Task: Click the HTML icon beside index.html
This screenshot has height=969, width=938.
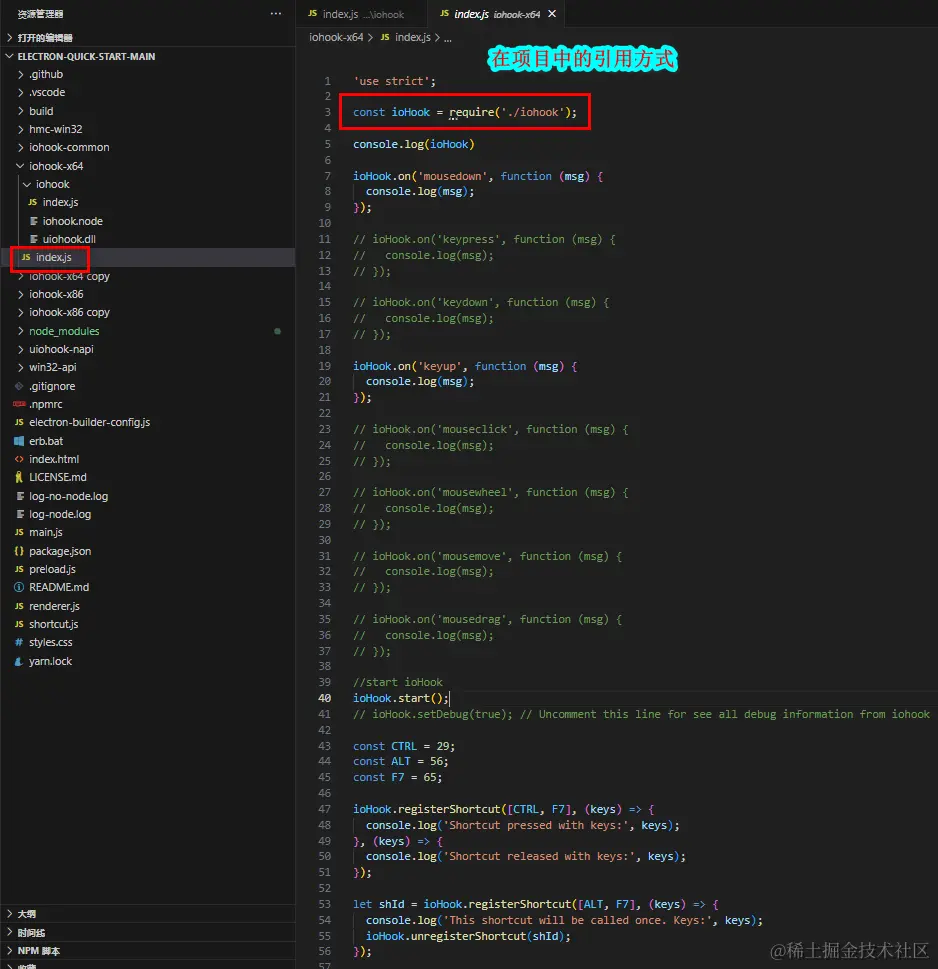Action: coord(19,459)
